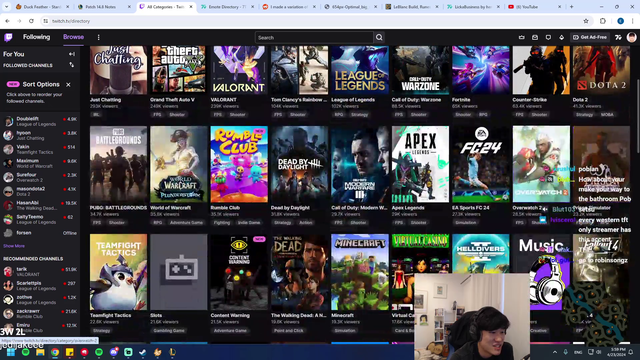This screenshot has width=640, height=360.
Task: Select the Gambling Game tag under Slots
Action: pyautogui.click(x=169, y=331)
